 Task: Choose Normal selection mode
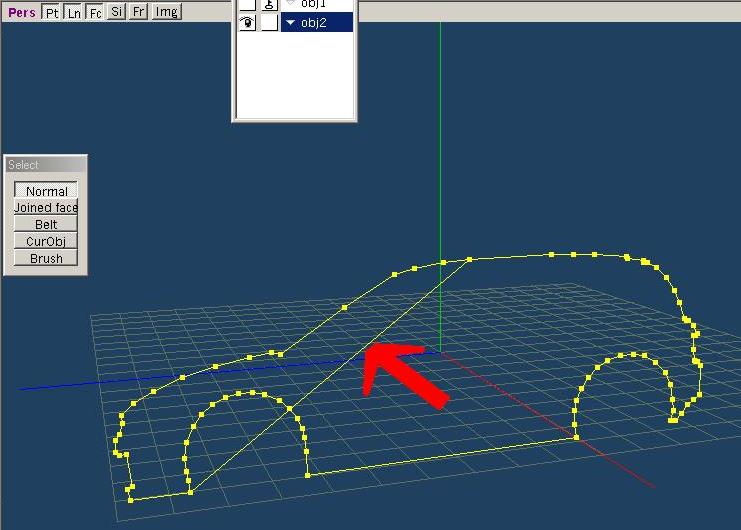[46, 191]
